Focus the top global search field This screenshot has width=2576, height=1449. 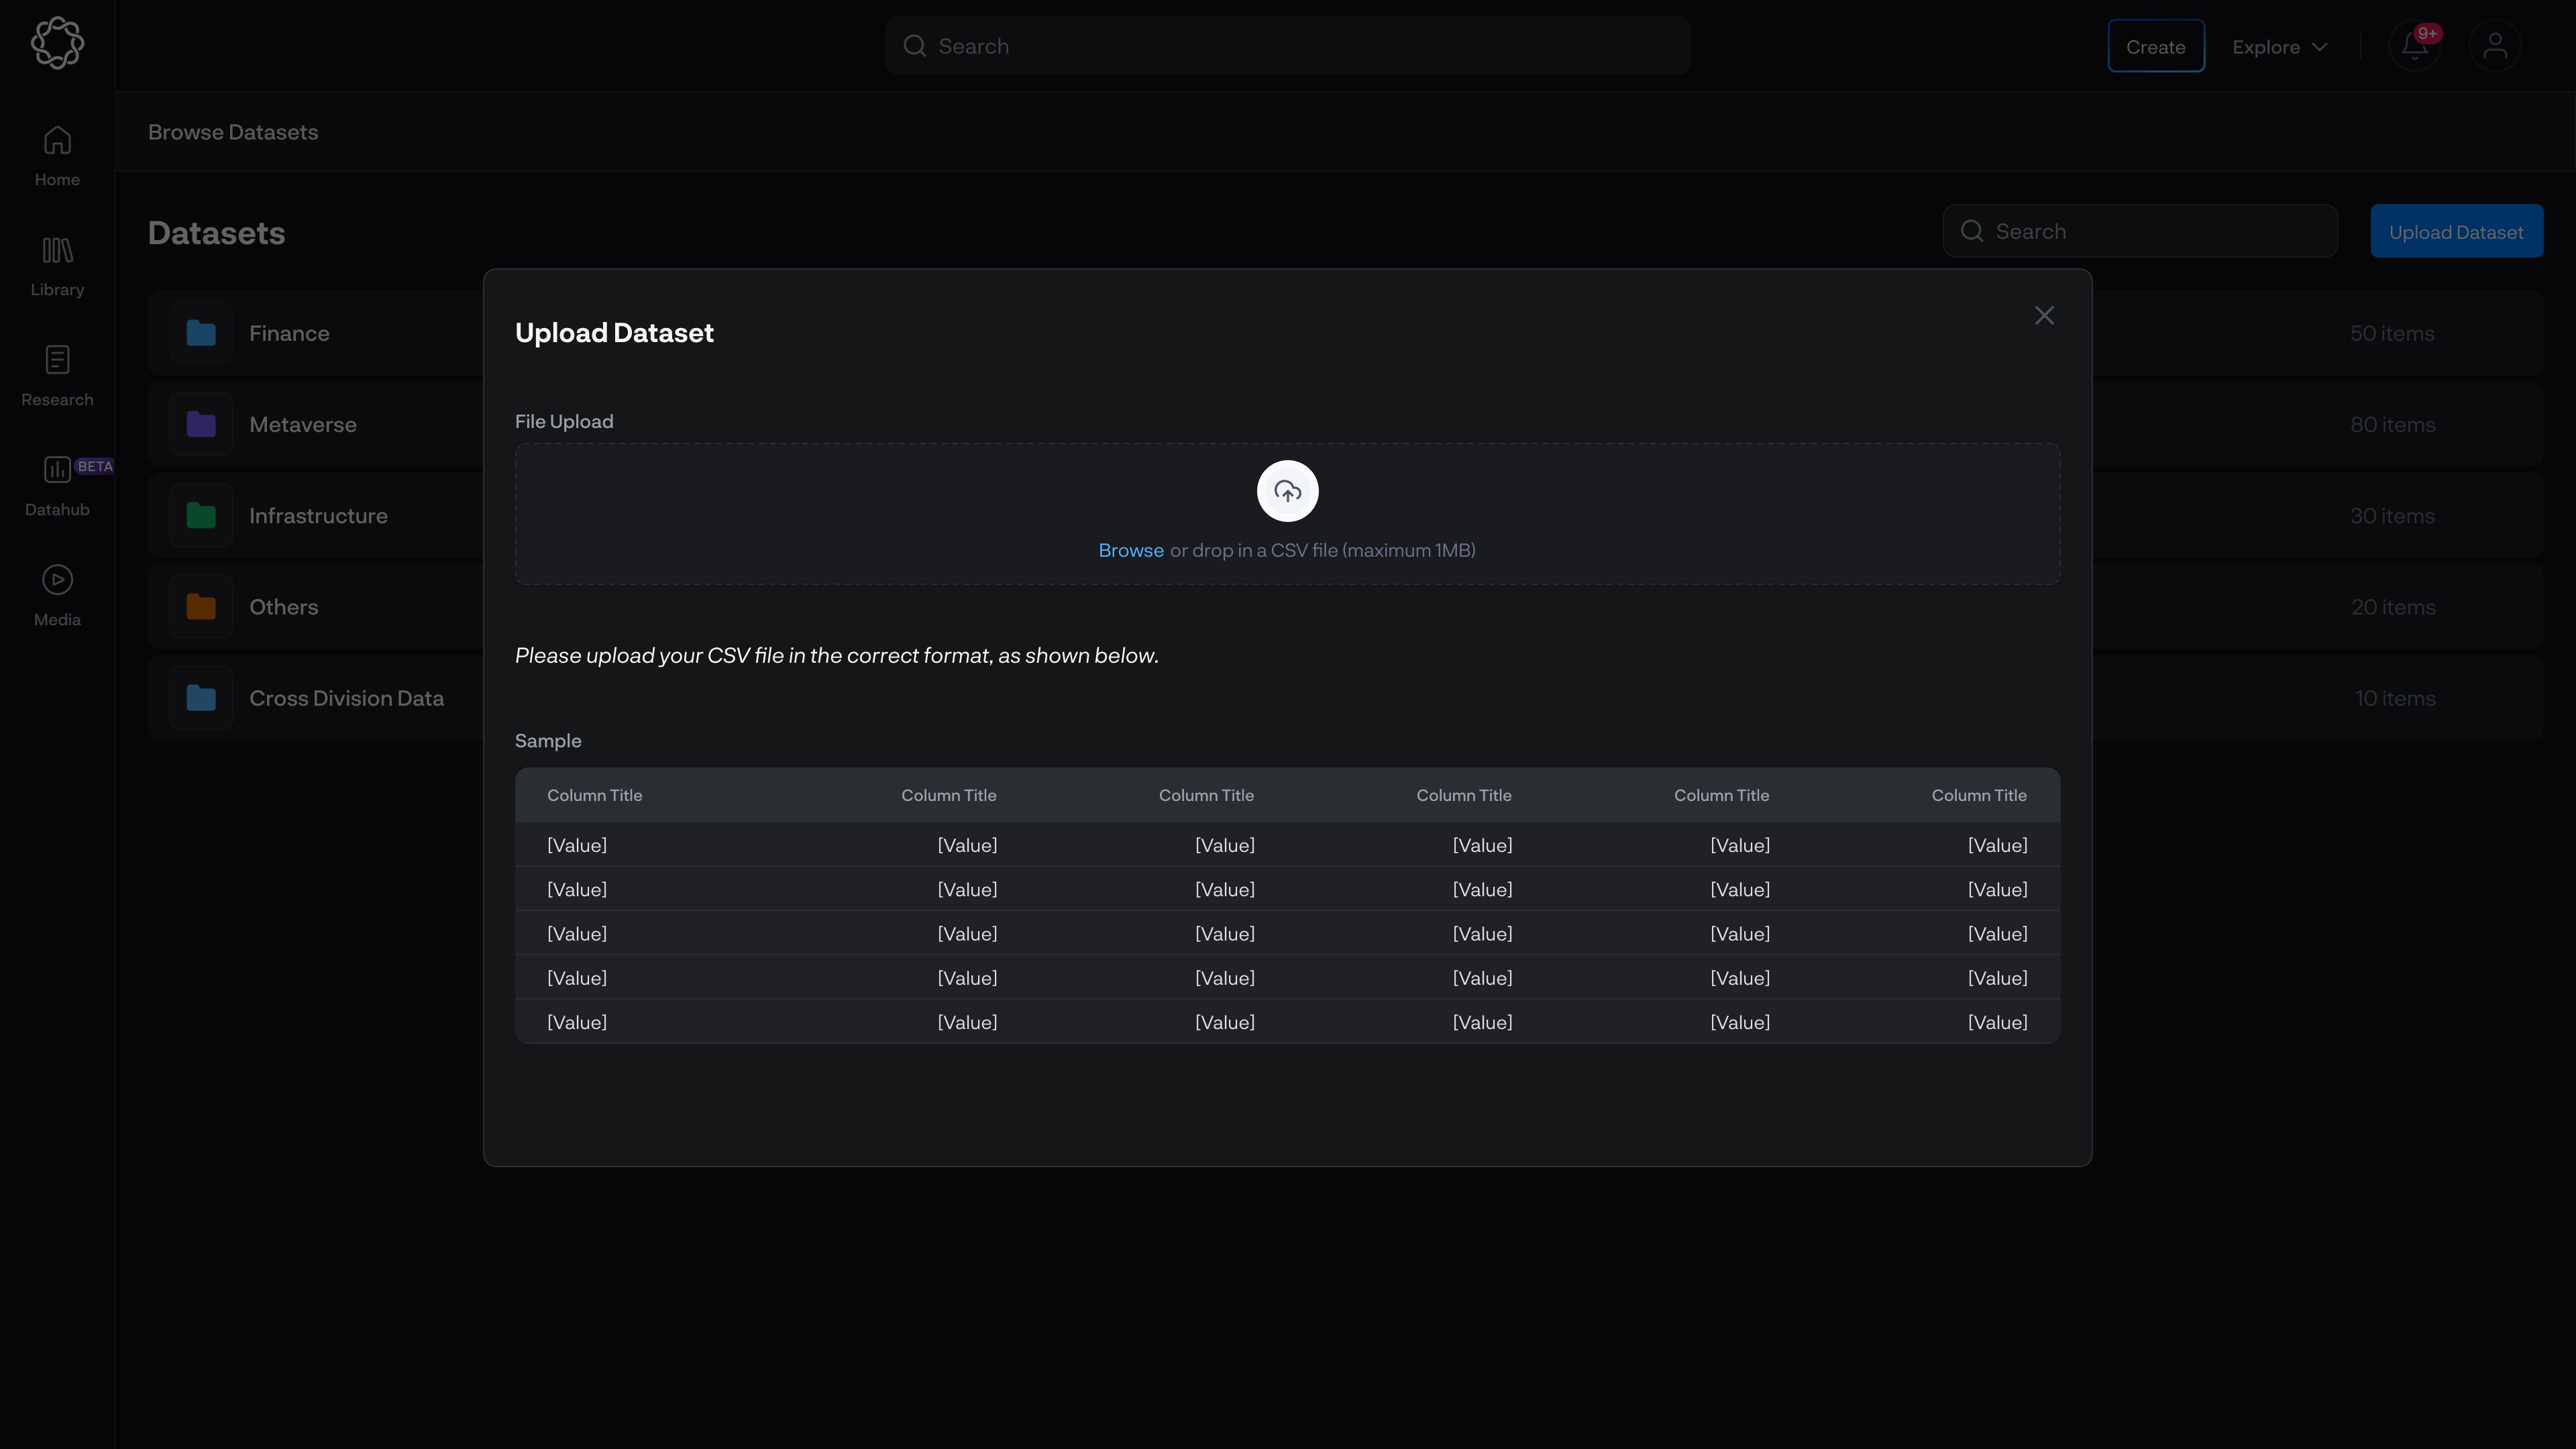click(x=1300, y=47)
